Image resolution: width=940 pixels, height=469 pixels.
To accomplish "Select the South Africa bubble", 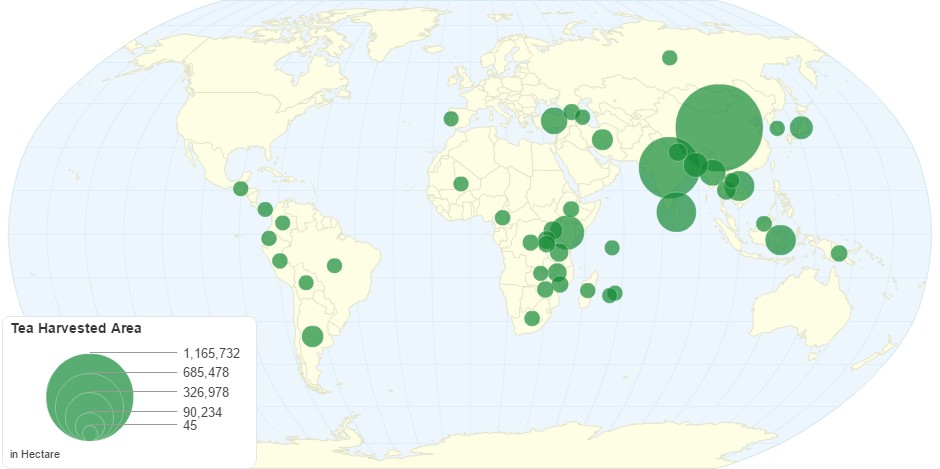I will [532, 318].
